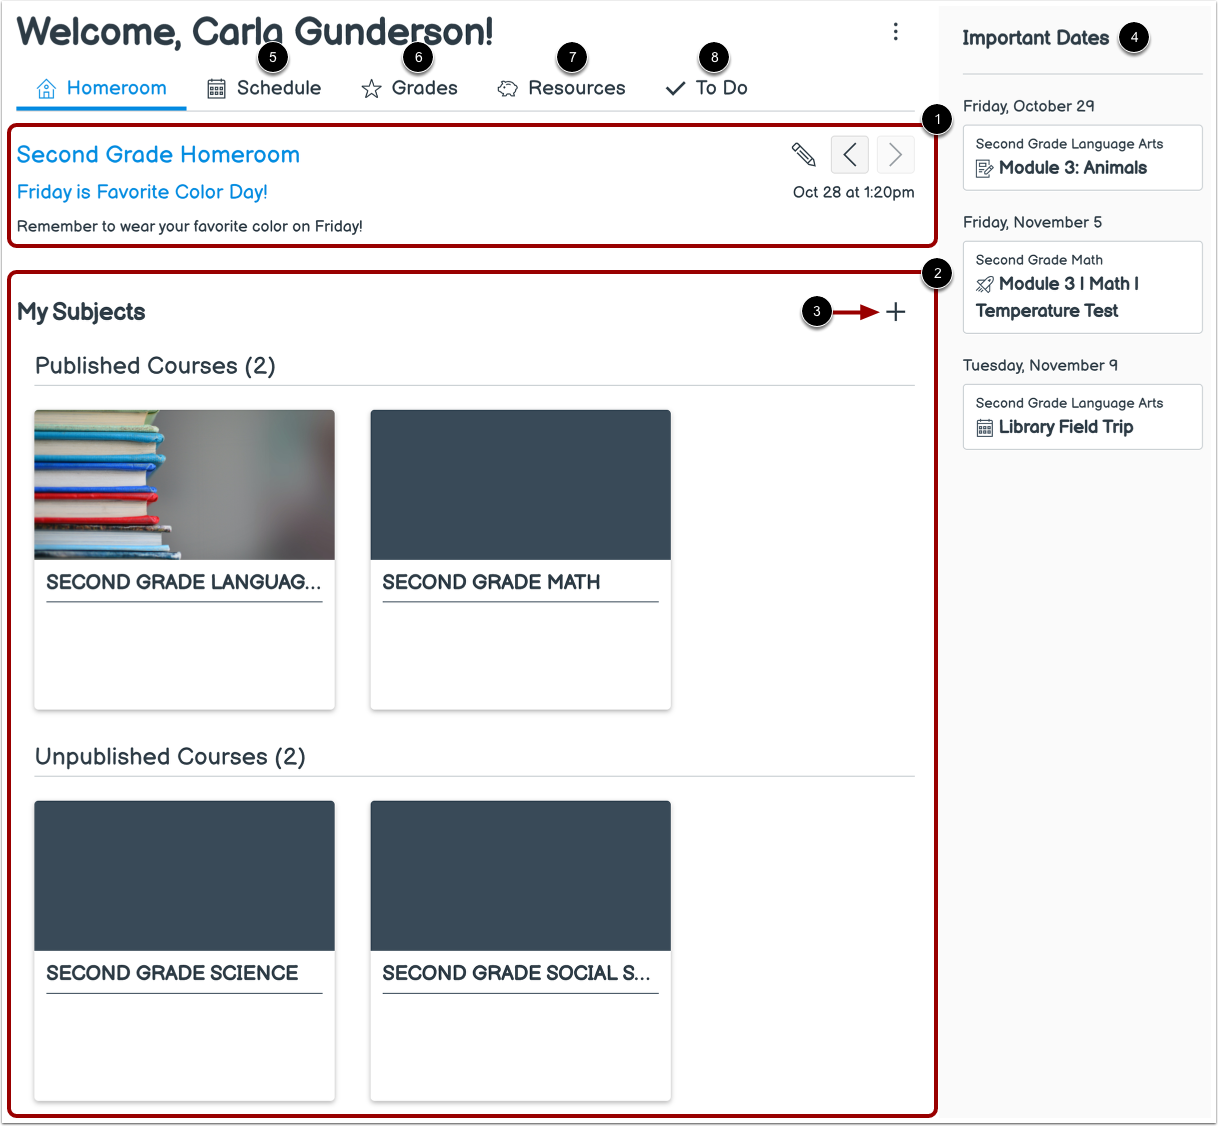Click the rocket quiz icon for Temperature Test
Image resolution: width=1218 pixels, height=1126 pixels.
(x=985, y=285)
